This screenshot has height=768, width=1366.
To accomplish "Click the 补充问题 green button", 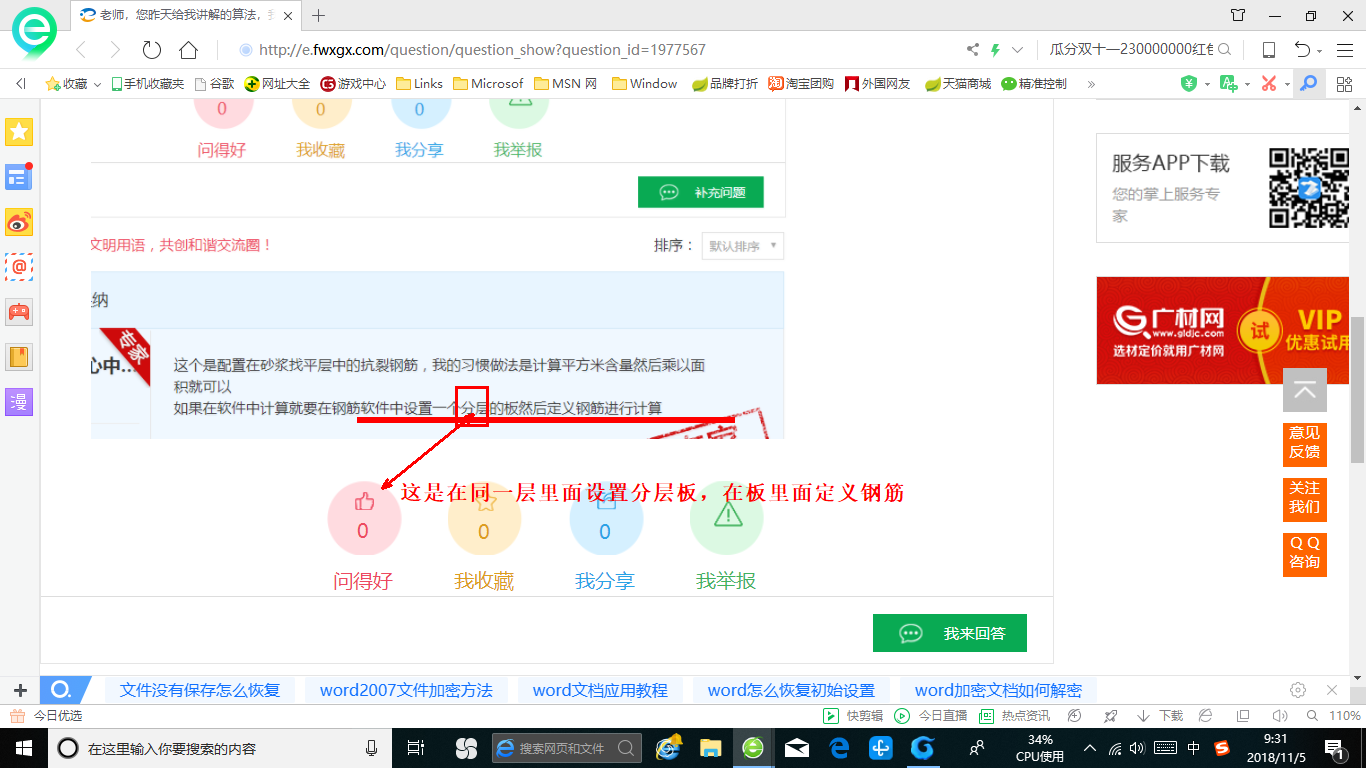I will click(x=700, y=192).
